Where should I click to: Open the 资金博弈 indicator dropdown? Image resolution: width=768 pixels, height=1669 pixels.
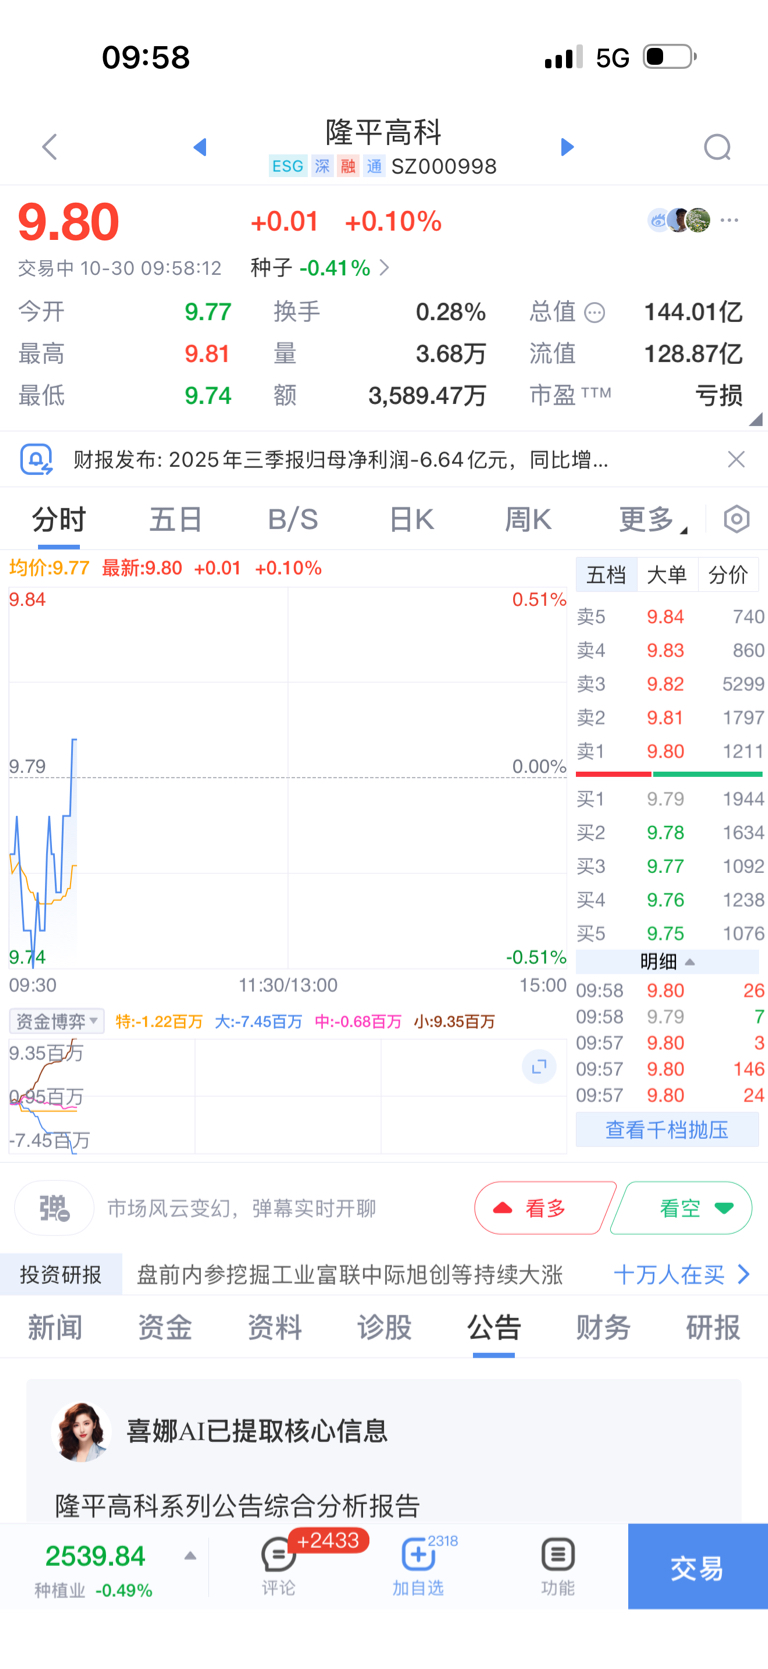(56, 1021)
